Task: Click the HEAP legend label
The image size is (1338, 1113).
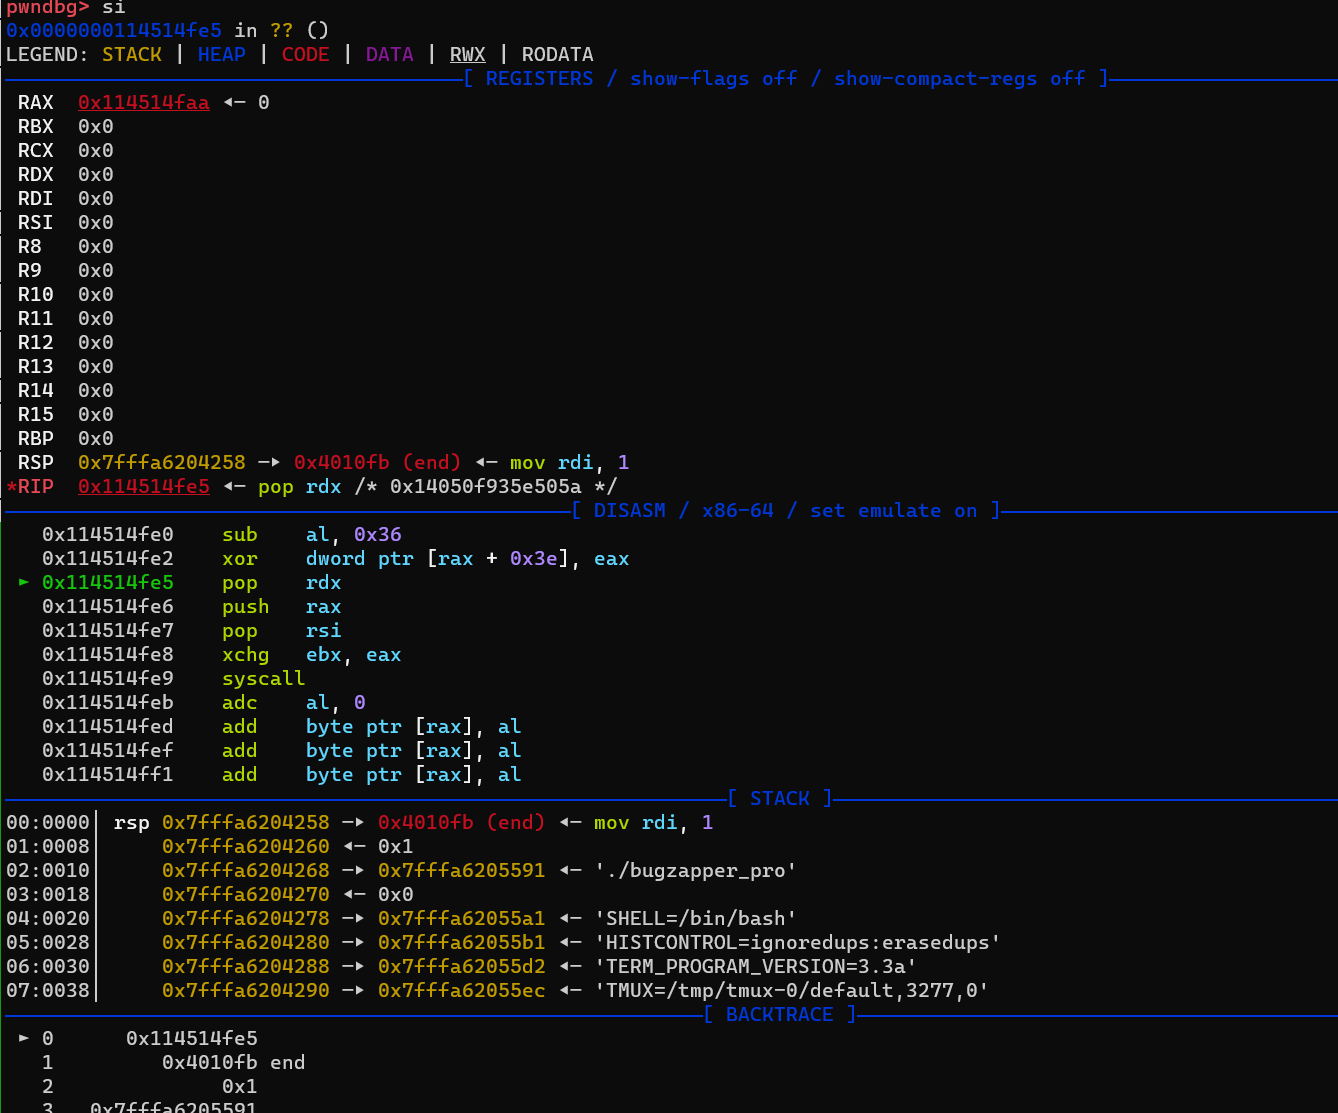Action: (x=222, y=55)
